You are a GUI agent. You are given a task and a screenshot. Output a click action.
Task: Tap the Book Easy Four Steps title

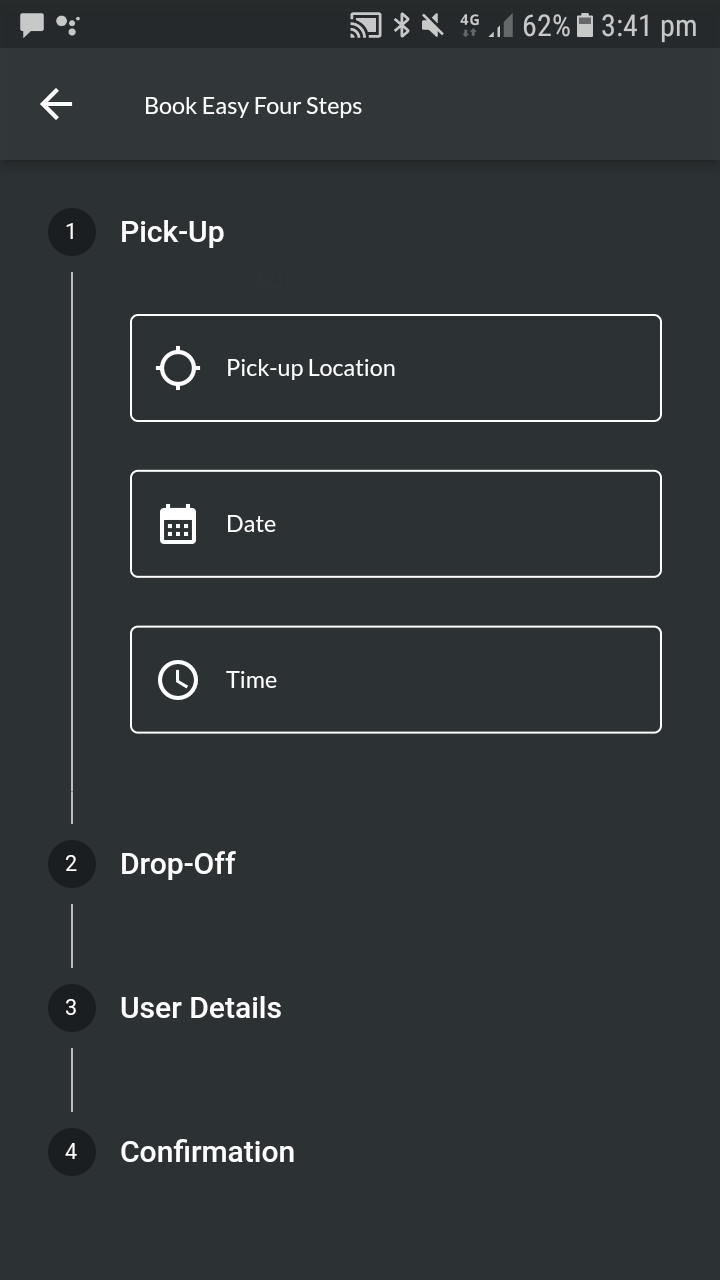[253, 106]
